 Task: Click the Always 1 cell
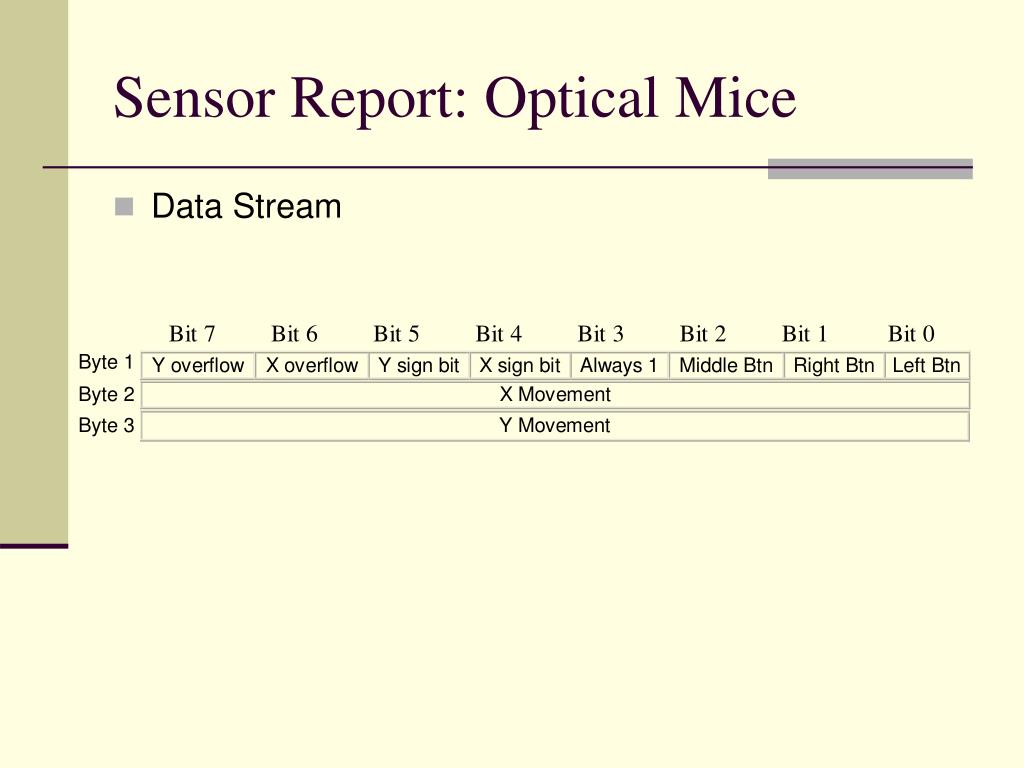pos(620,365)
